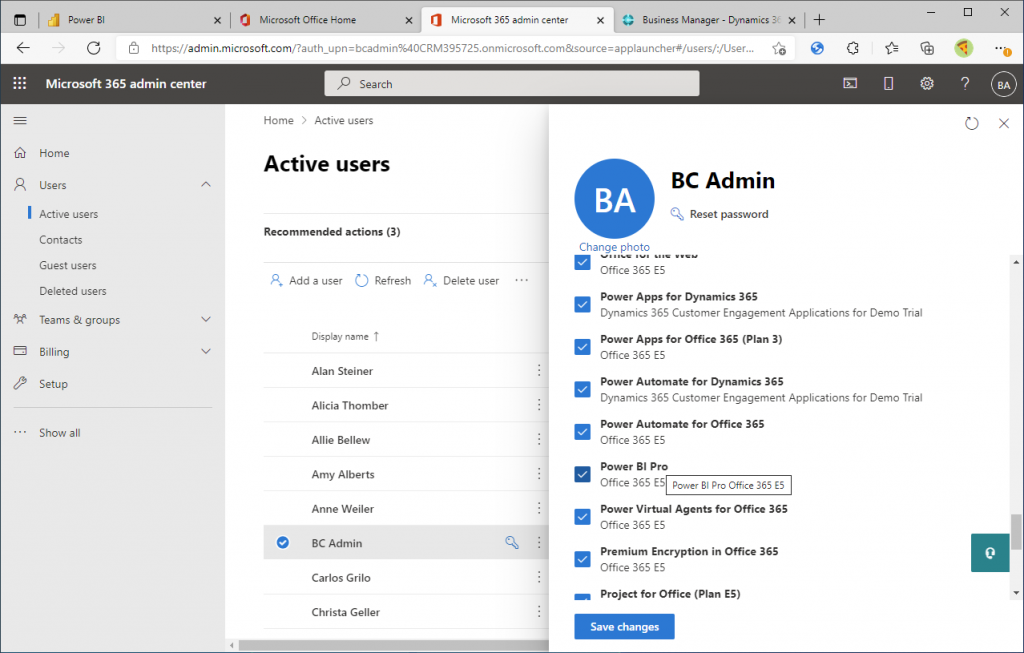The image size is (1024, 653).
Task: Click Add a user button
Action: coord(306,280)
